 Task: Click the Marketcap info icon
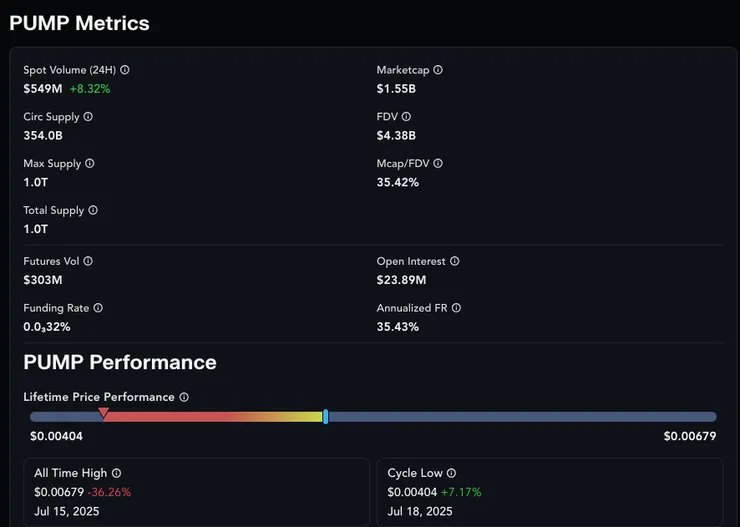click(438, 70)
